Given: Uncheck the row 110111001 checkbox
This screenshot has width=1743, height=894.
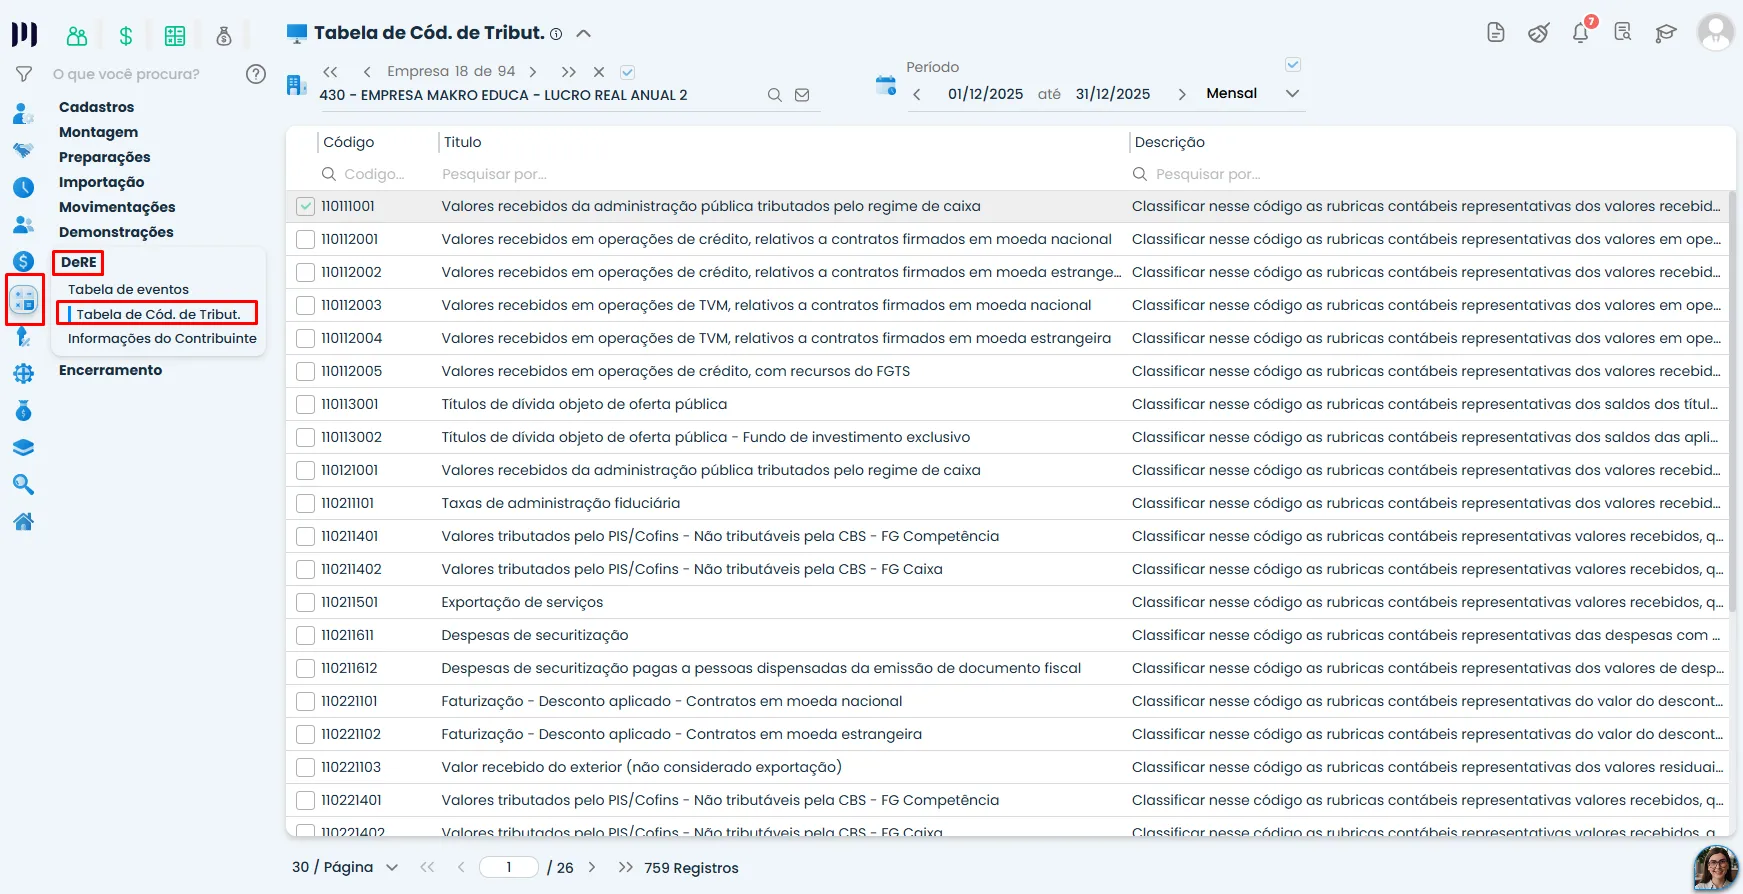Looking at the screenshot, I should 306,207.
